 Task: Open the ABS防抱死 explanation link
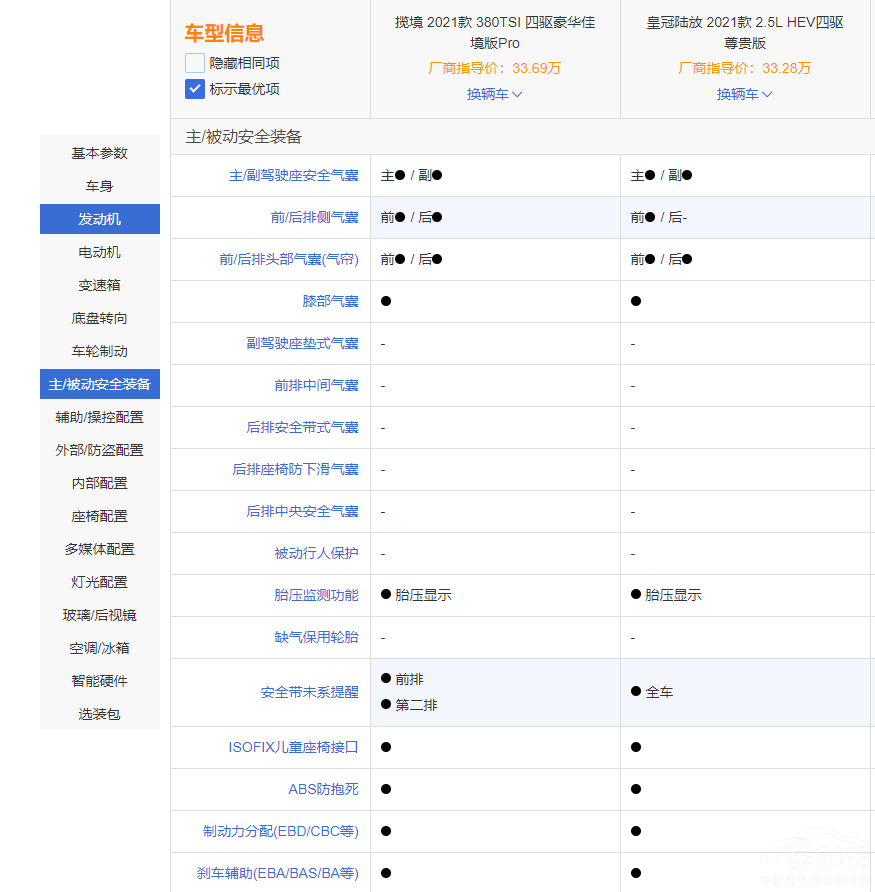(323, 789)
